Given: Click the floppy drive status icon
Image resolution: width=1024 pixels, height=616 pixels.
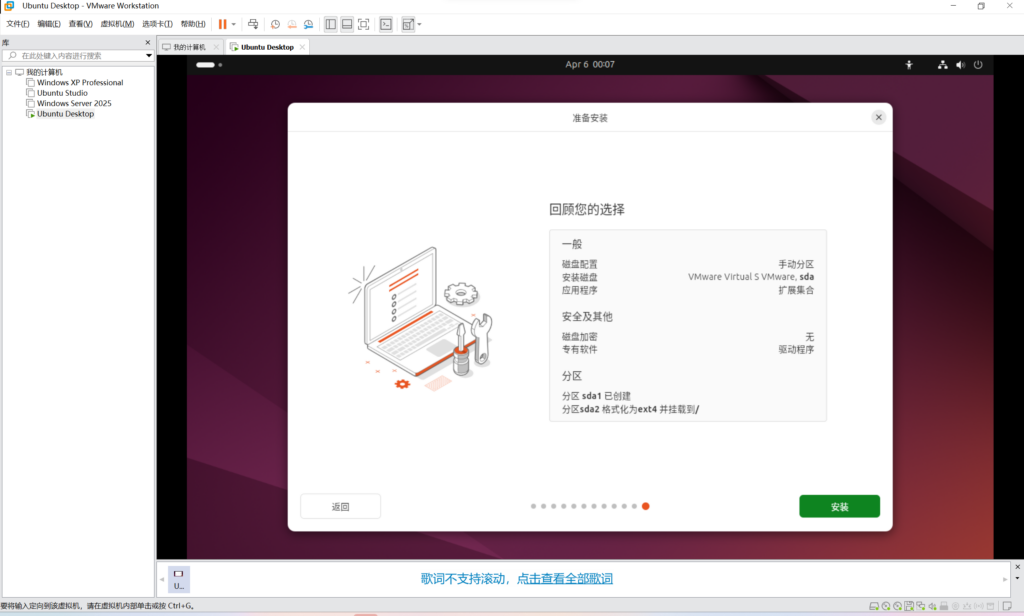Looking at the screenshot, I should pyautogui.click(x=909, y=606).
